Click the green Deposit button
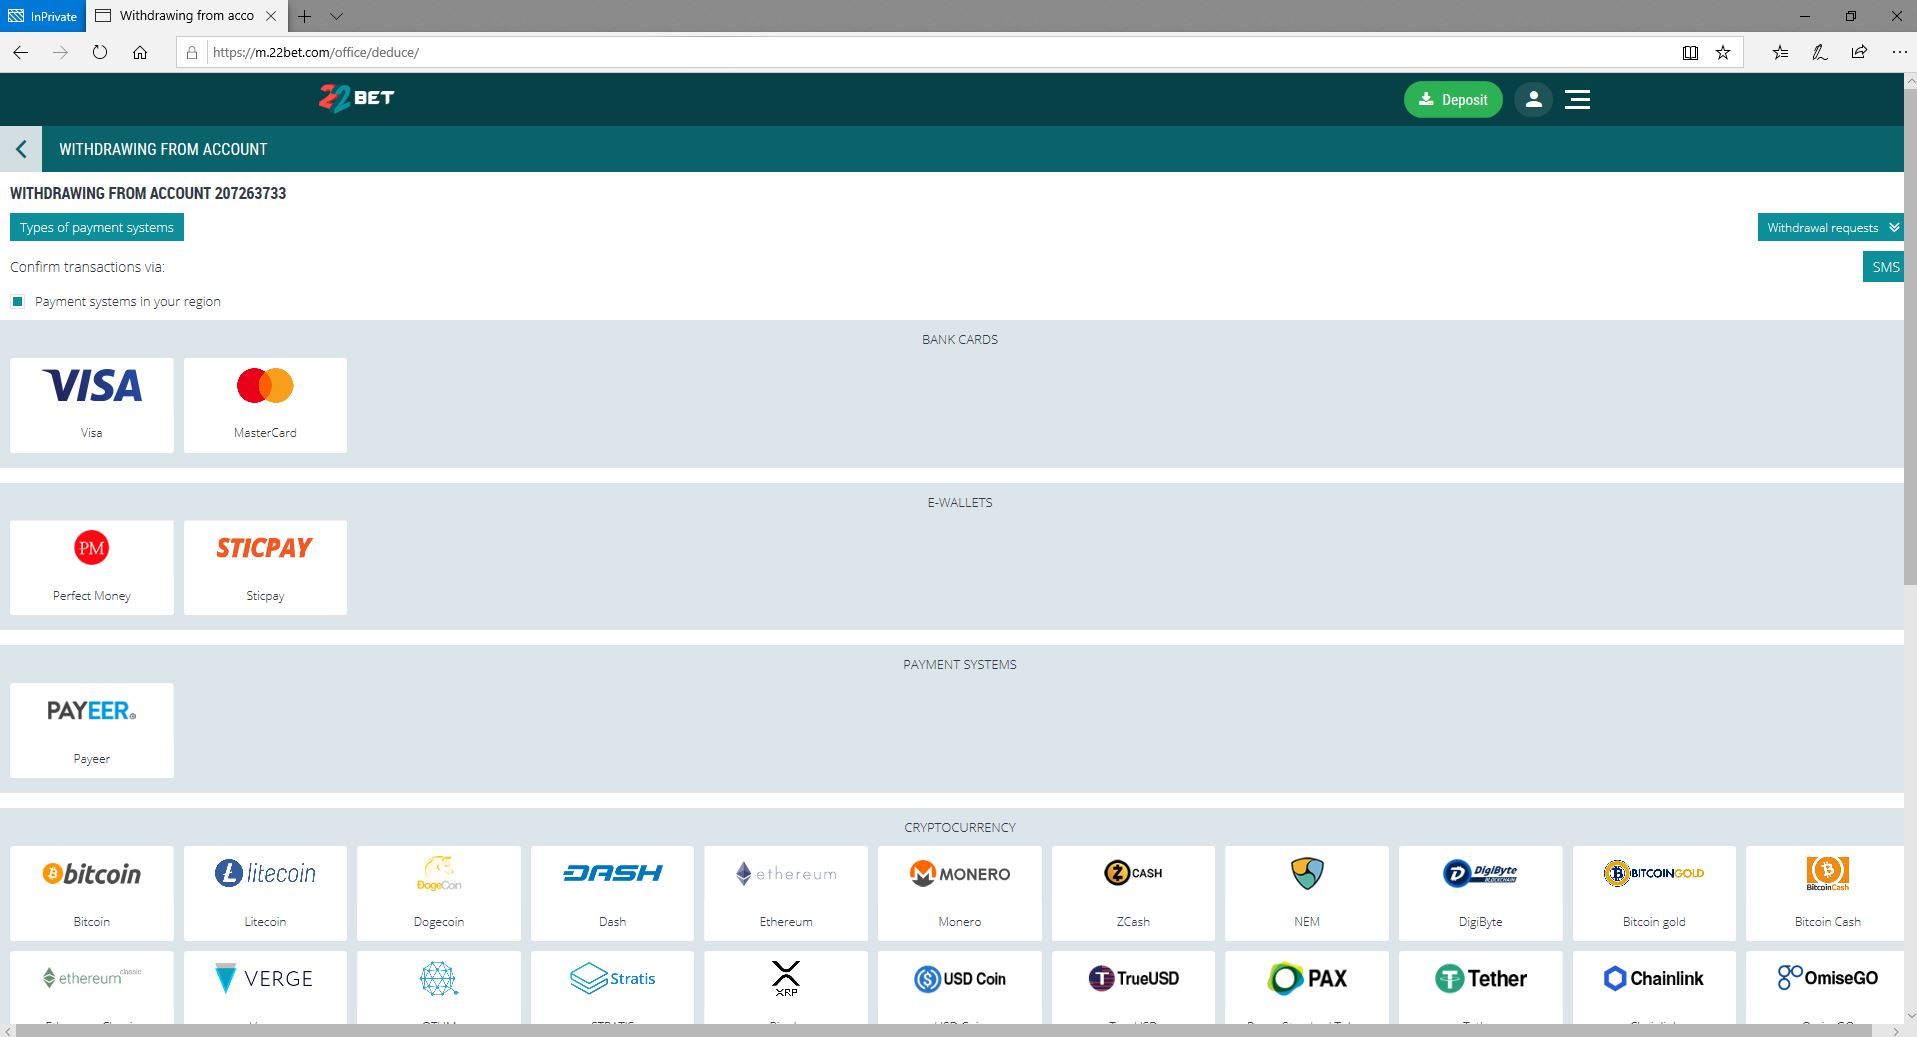Image resolution: width=1917 pixels, height=1037 pixels. pos(1453,99)
